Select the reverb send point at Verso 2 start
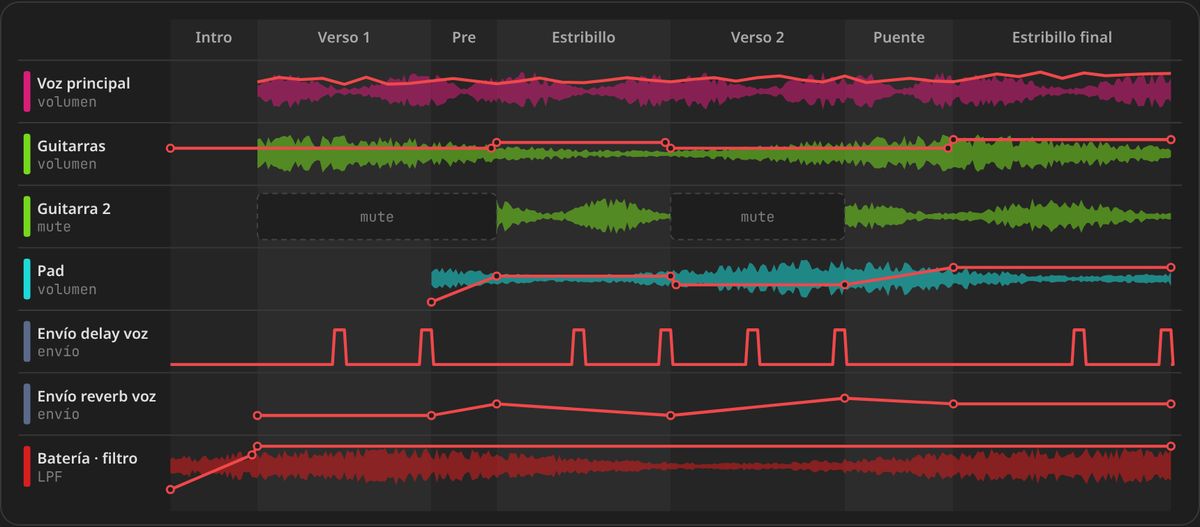 [670, 415]
